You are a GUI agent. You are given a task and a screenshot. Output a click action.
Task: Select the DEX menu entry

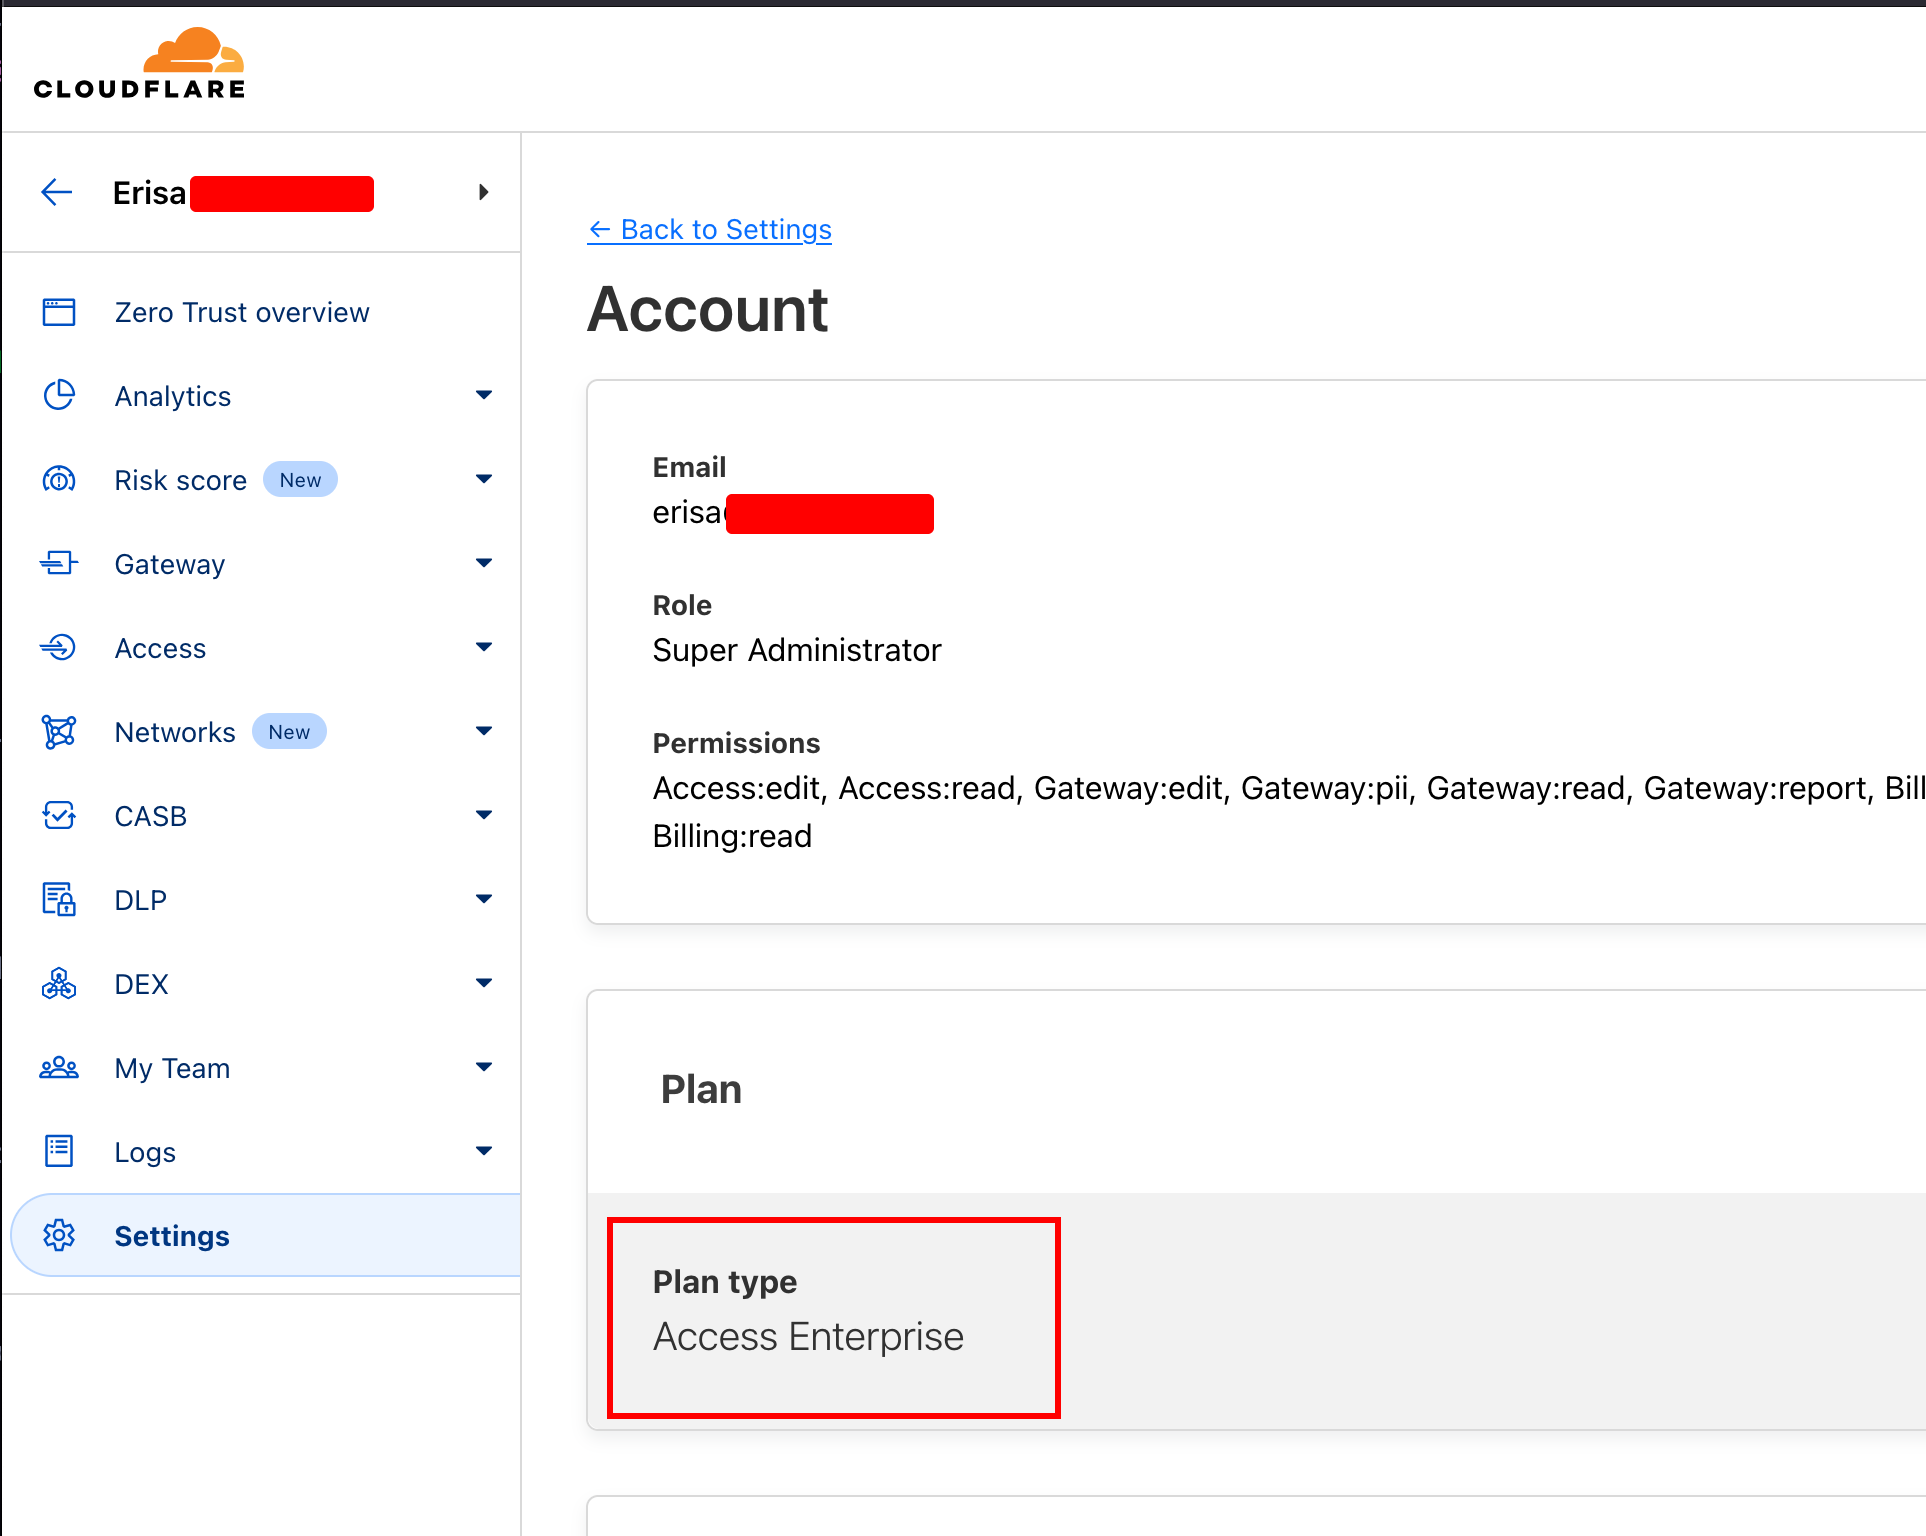point(141,983)
